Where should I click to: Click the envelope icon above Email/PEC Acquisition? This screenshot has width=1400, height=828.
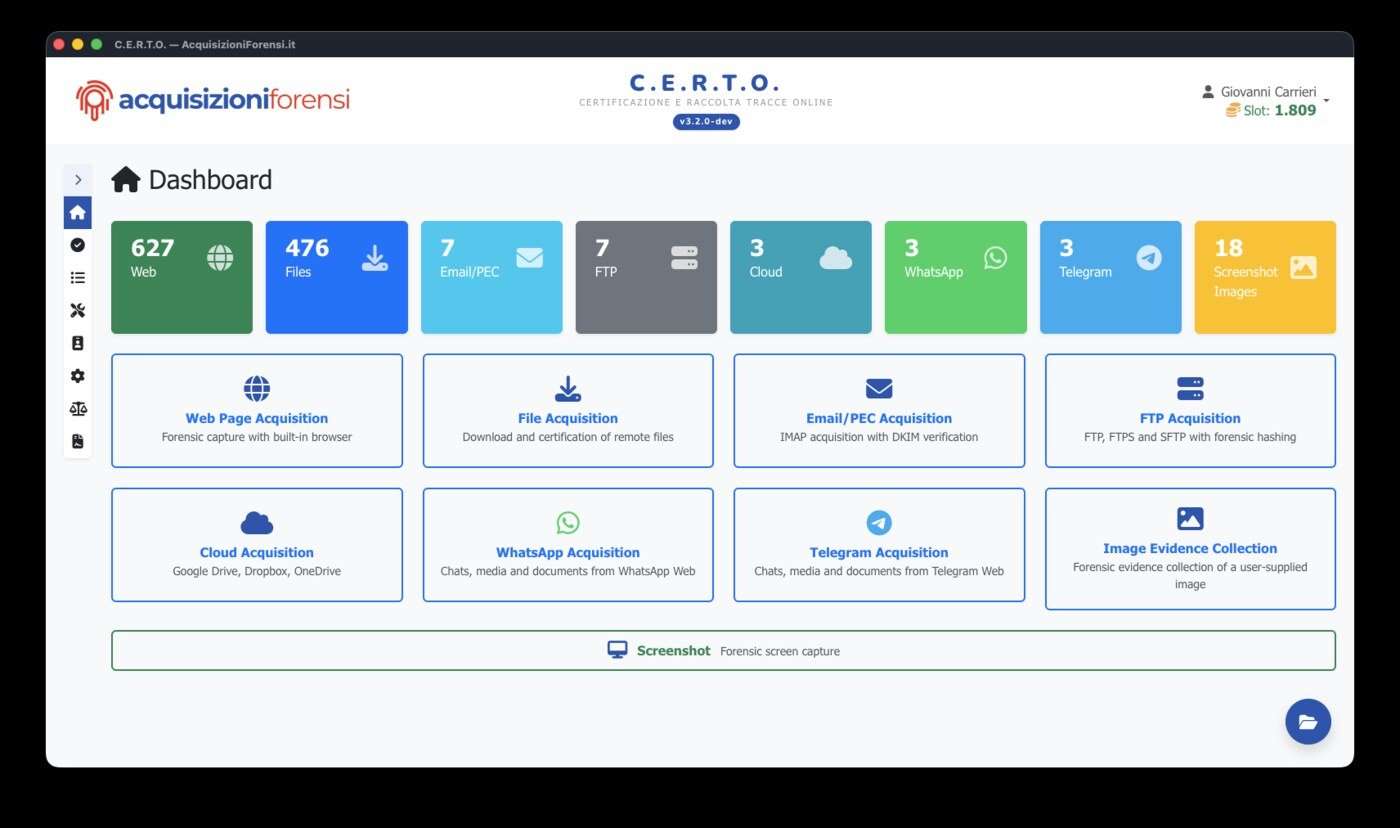[x=879, y=389]
